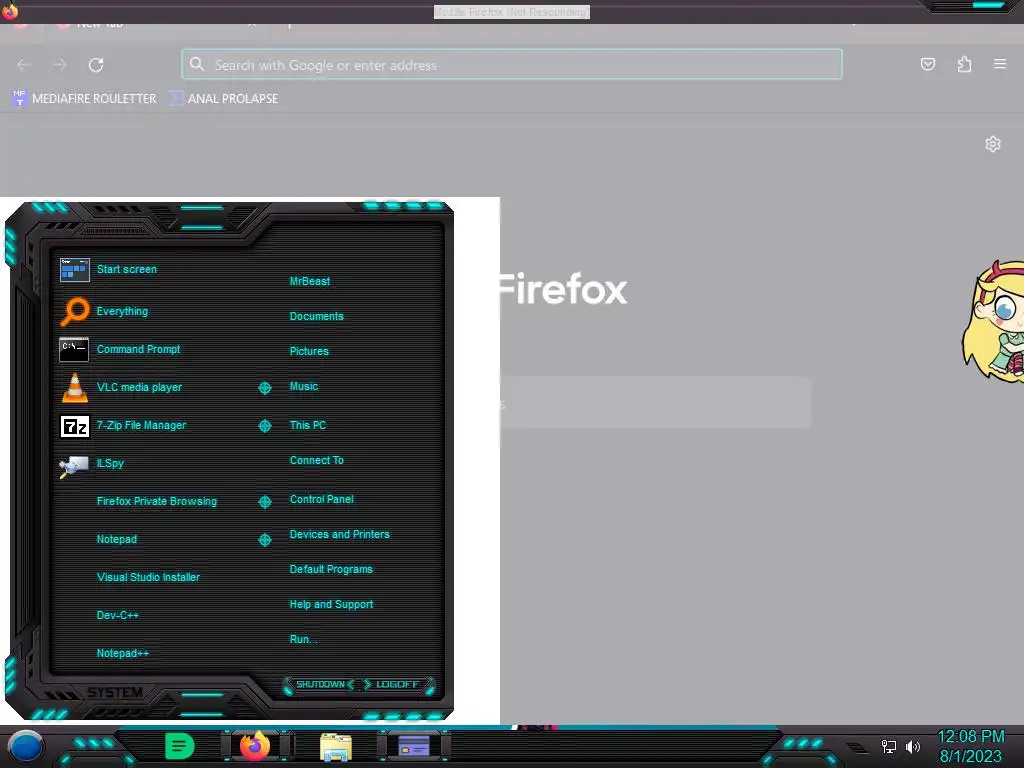The width and height of the screenshot is (1024, 768).
Task: Open Devices and Printers
Action: [340, 534]
